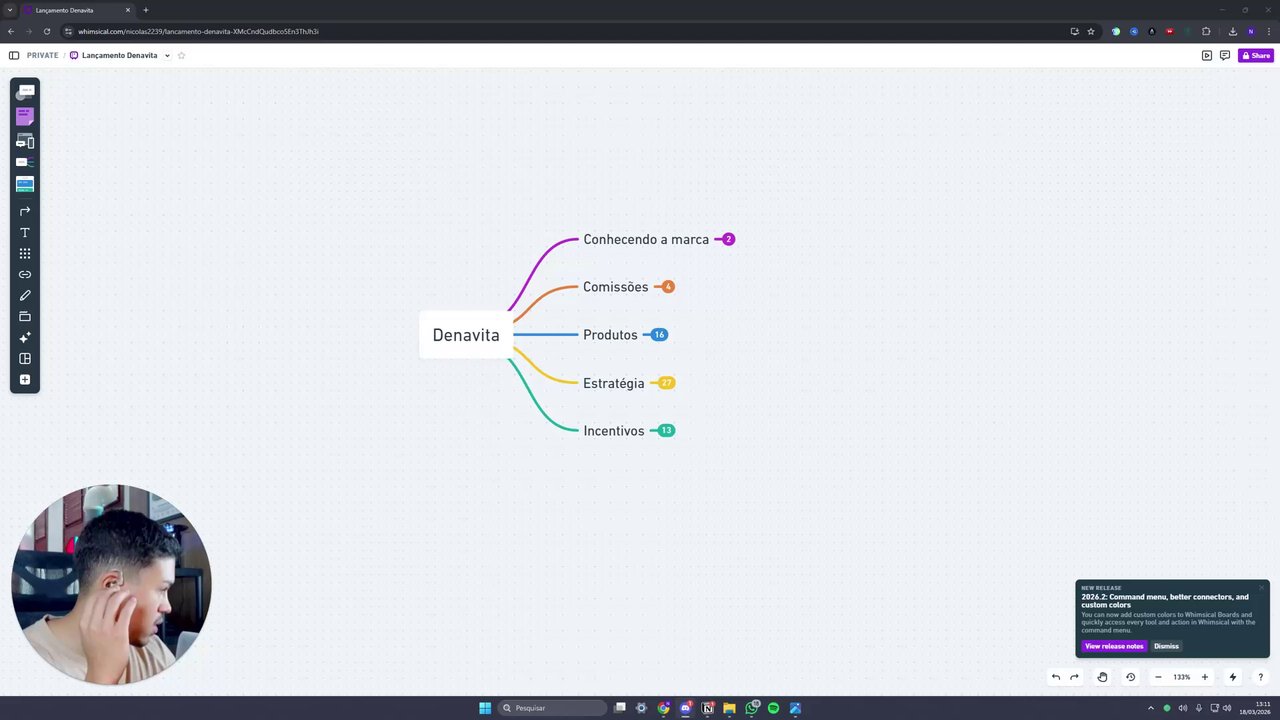Select the Incentivos node text
Screen dimensions: 1280x720
point(614,430)
